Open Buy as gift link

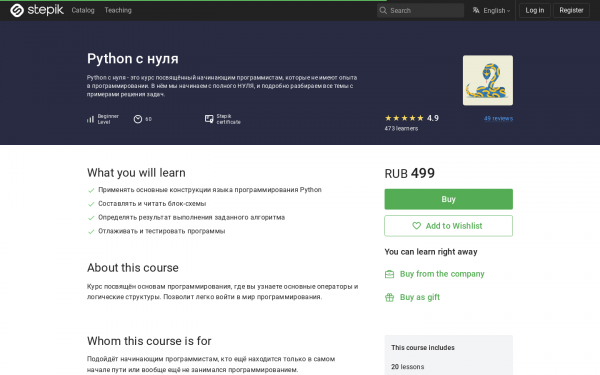point(420,297)
